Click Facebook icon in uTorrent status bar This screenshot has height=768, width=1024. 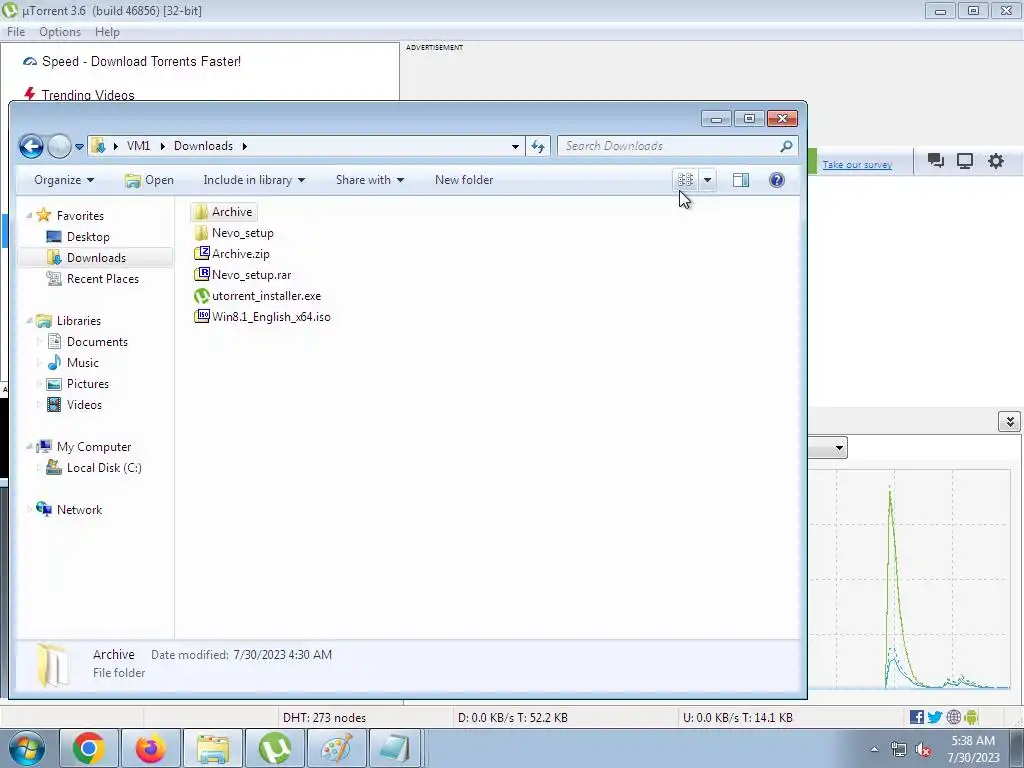point(917,718)
